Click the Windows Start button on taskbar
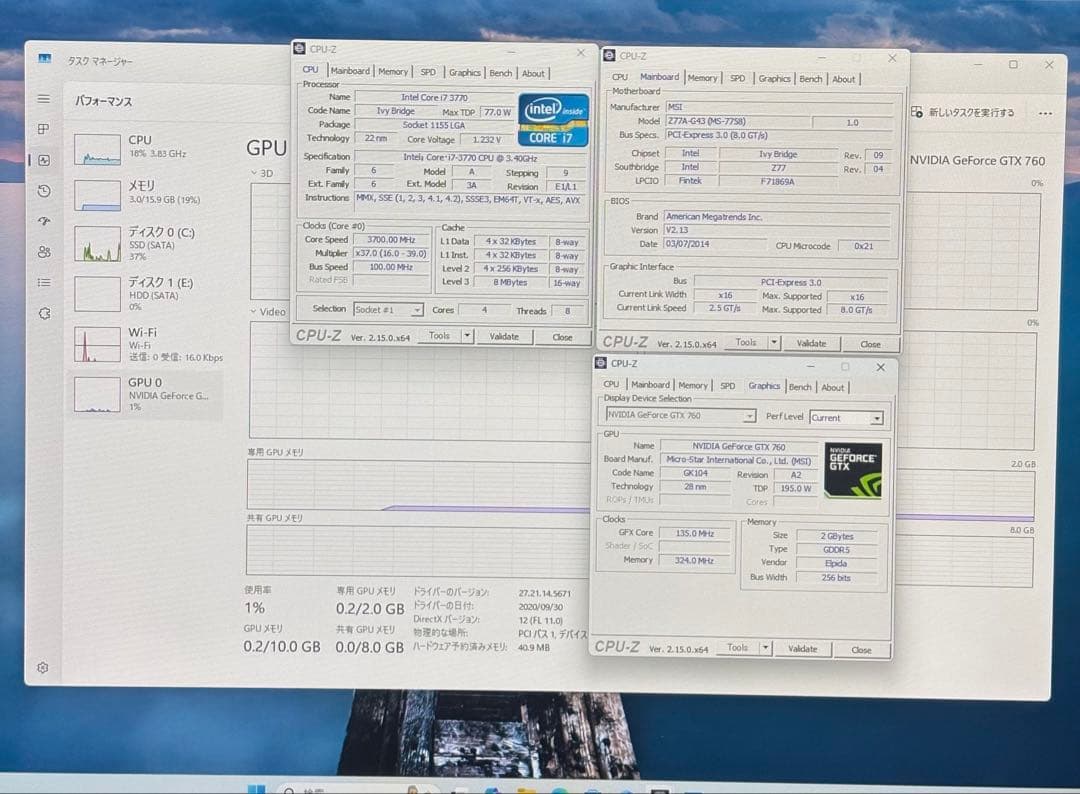This screenshot has height=794, width=1080. point(256,789)
